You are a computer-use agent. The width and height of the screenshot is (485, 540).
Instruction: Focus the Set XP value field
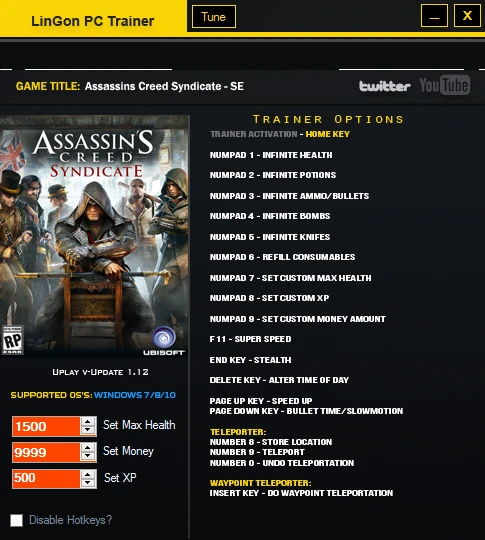pyautogui.click(x=46, y=478)
